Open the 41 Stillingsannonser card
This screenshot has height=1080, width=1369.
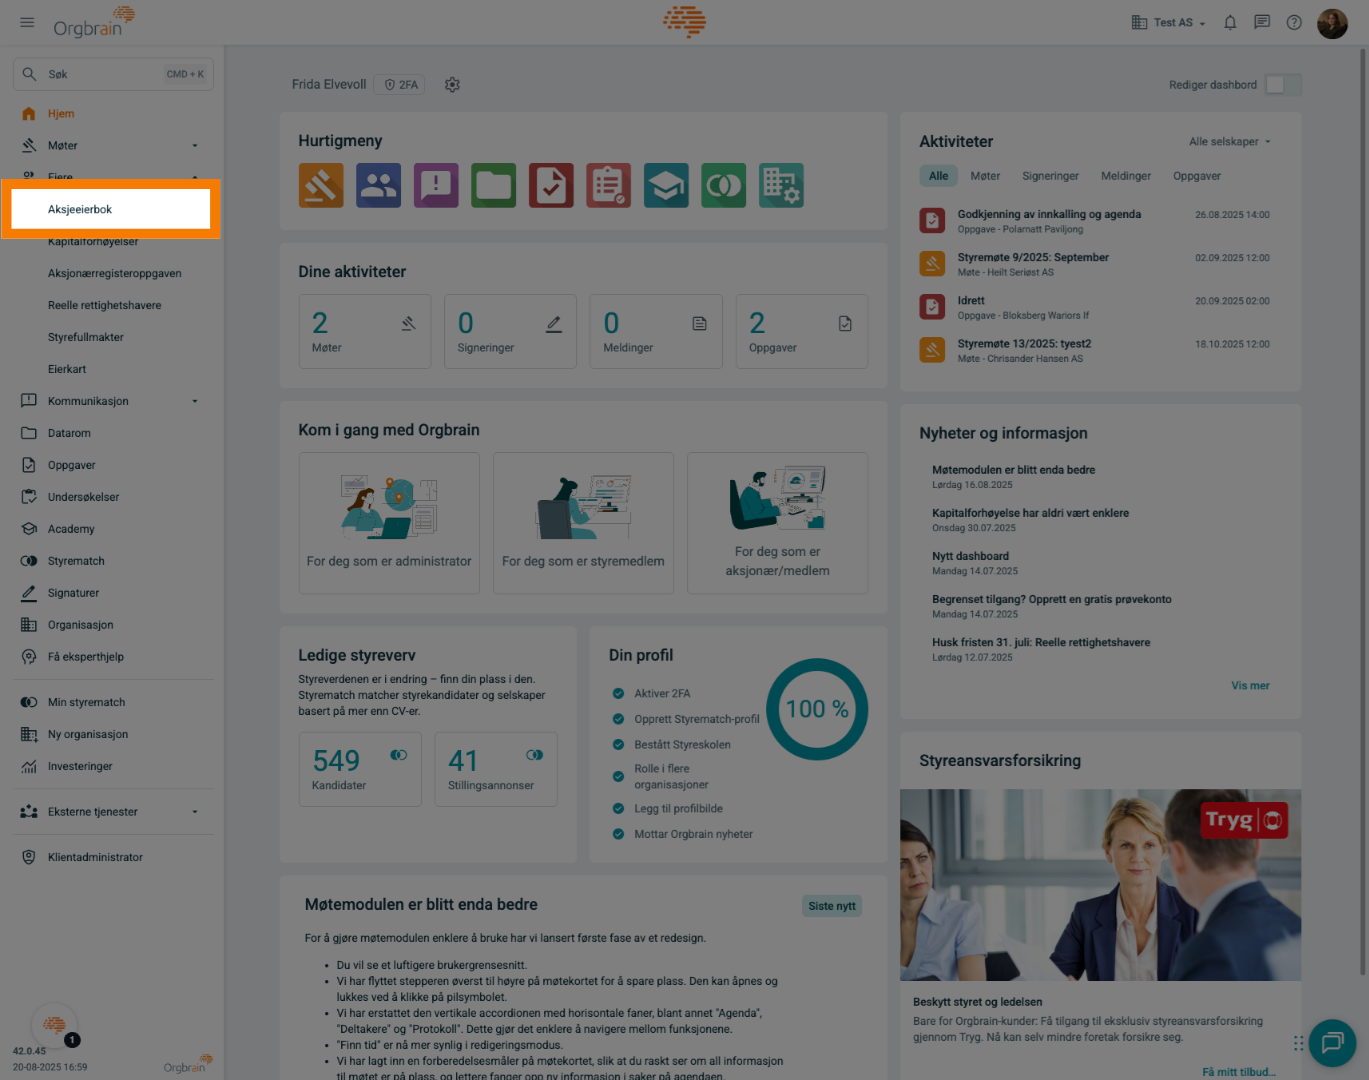click(496, 769)
